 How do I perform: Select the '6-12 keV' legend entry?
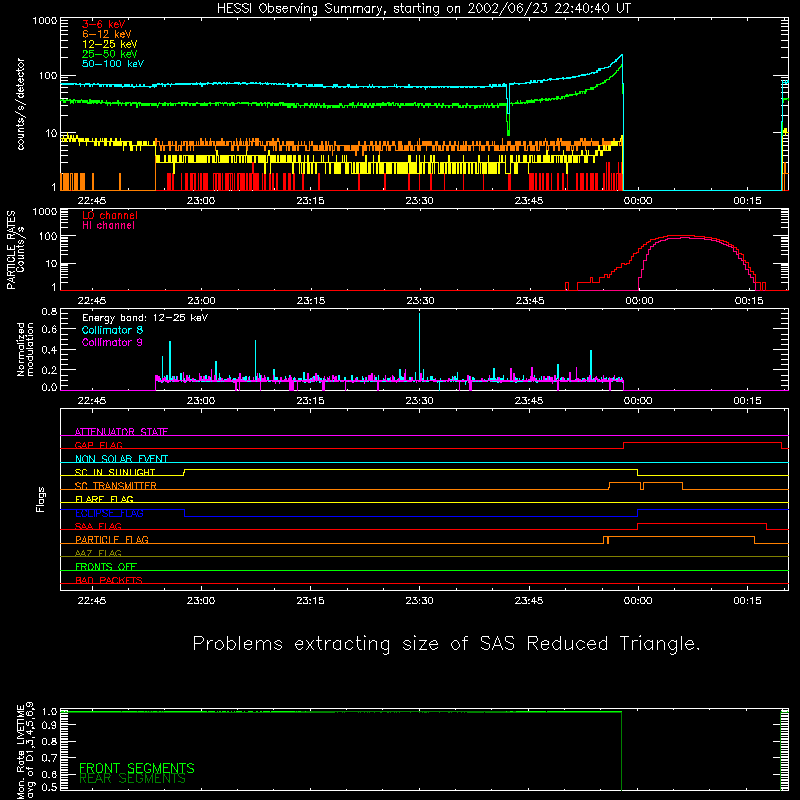[x=107, y=34]
